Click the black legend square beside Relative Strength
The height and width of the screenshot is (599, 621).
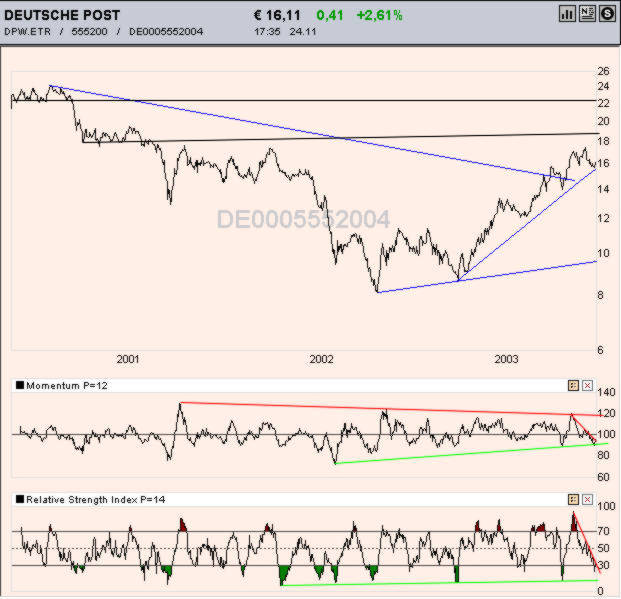(x=20, y=499)
